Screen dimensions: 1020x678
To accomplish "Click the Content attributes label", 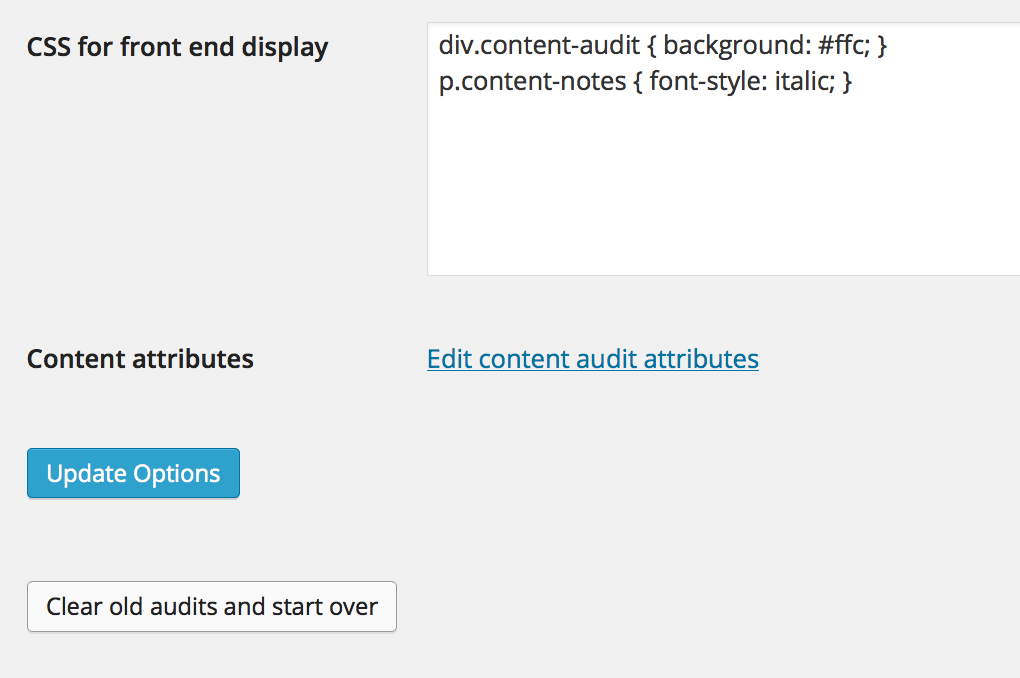I will pos(141,359).
